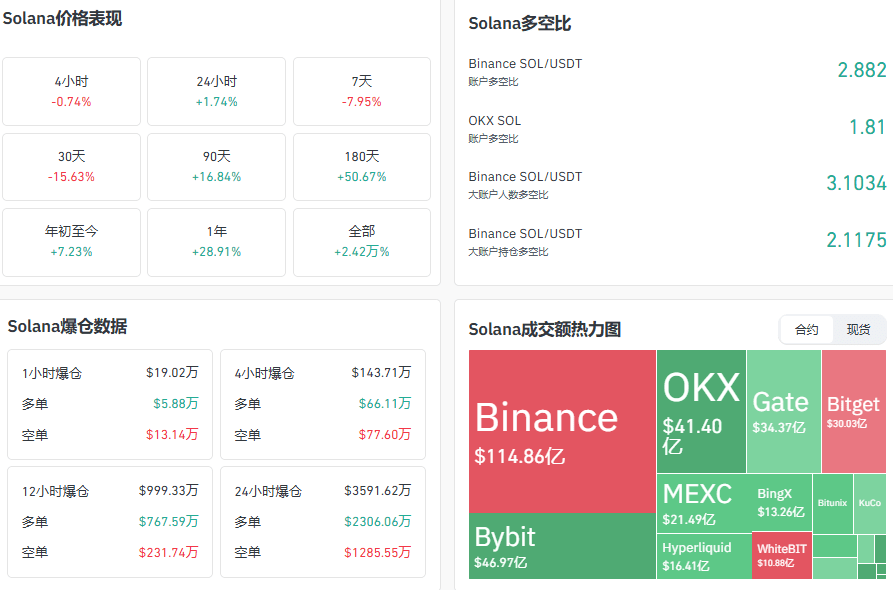893x590 pixels.
Task: Click the 全部 performance card
Action: click(x=362, y=243)
